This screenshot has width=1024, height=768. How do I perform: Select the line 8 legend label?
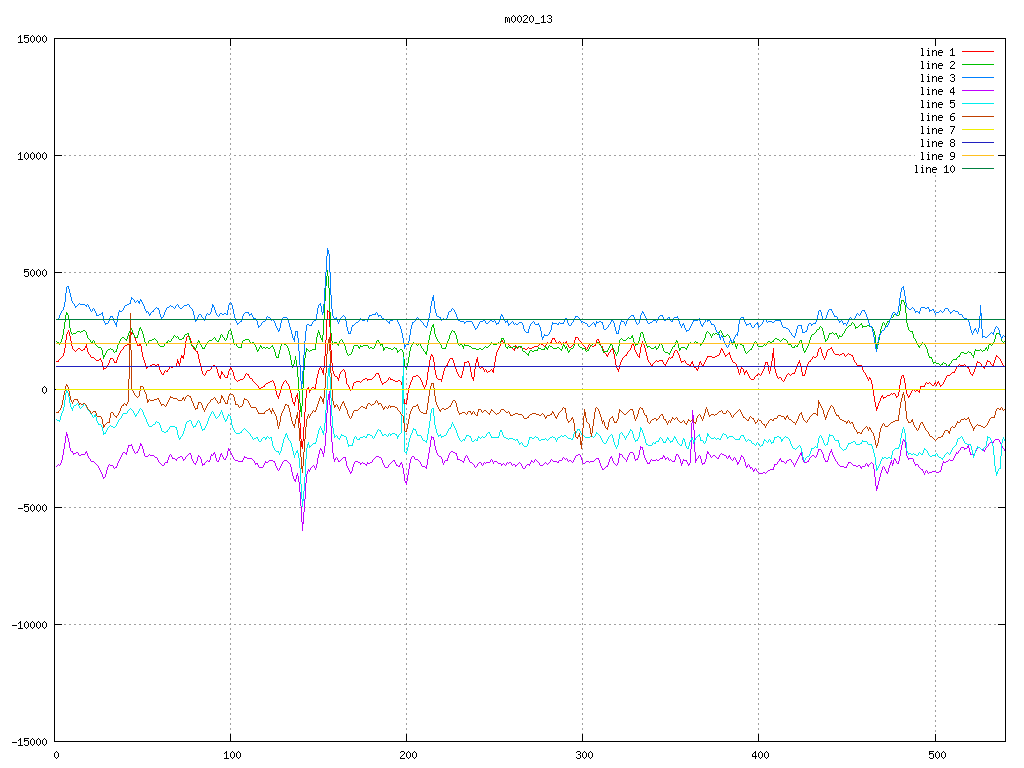click(937, 143)
